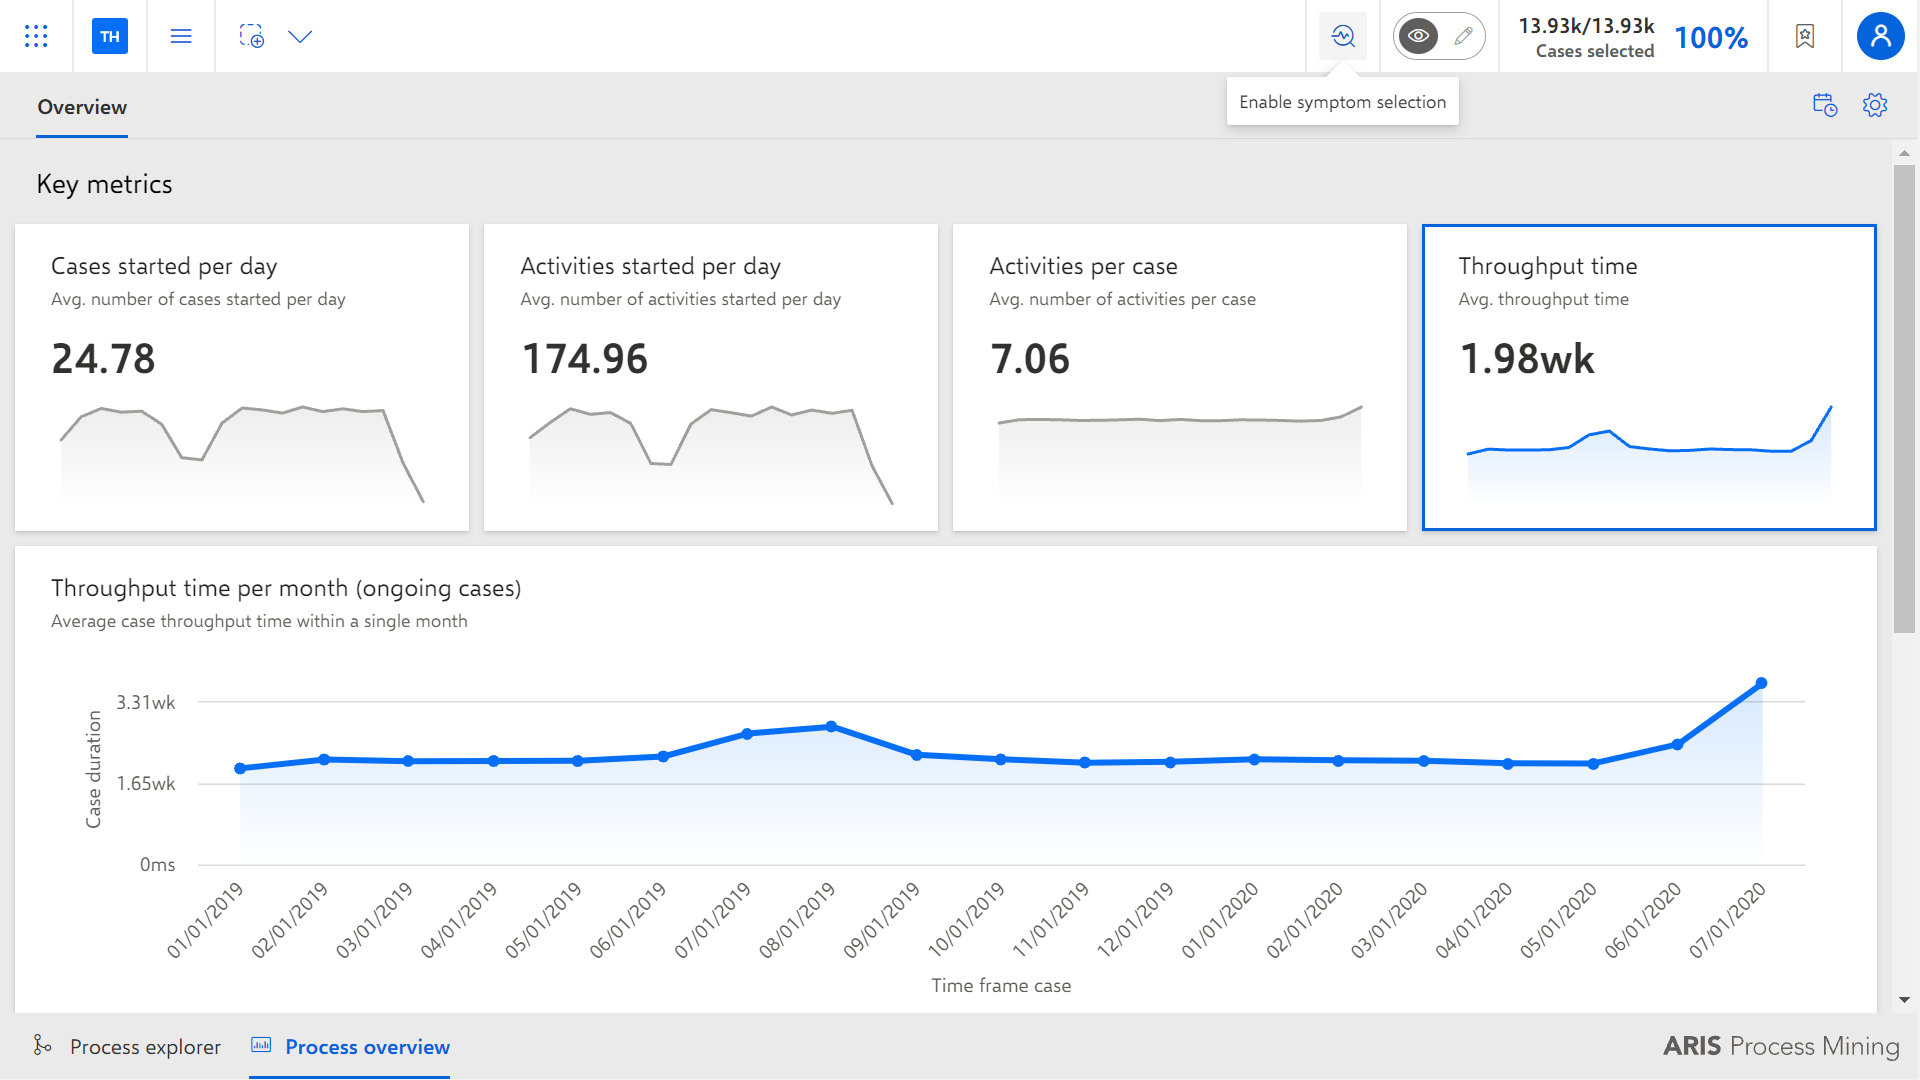Image resolution: width=1920 pixels, height=1080 pixels.
Task: Switch to the Process explorer tab
Action: (x=127, y=1046)
